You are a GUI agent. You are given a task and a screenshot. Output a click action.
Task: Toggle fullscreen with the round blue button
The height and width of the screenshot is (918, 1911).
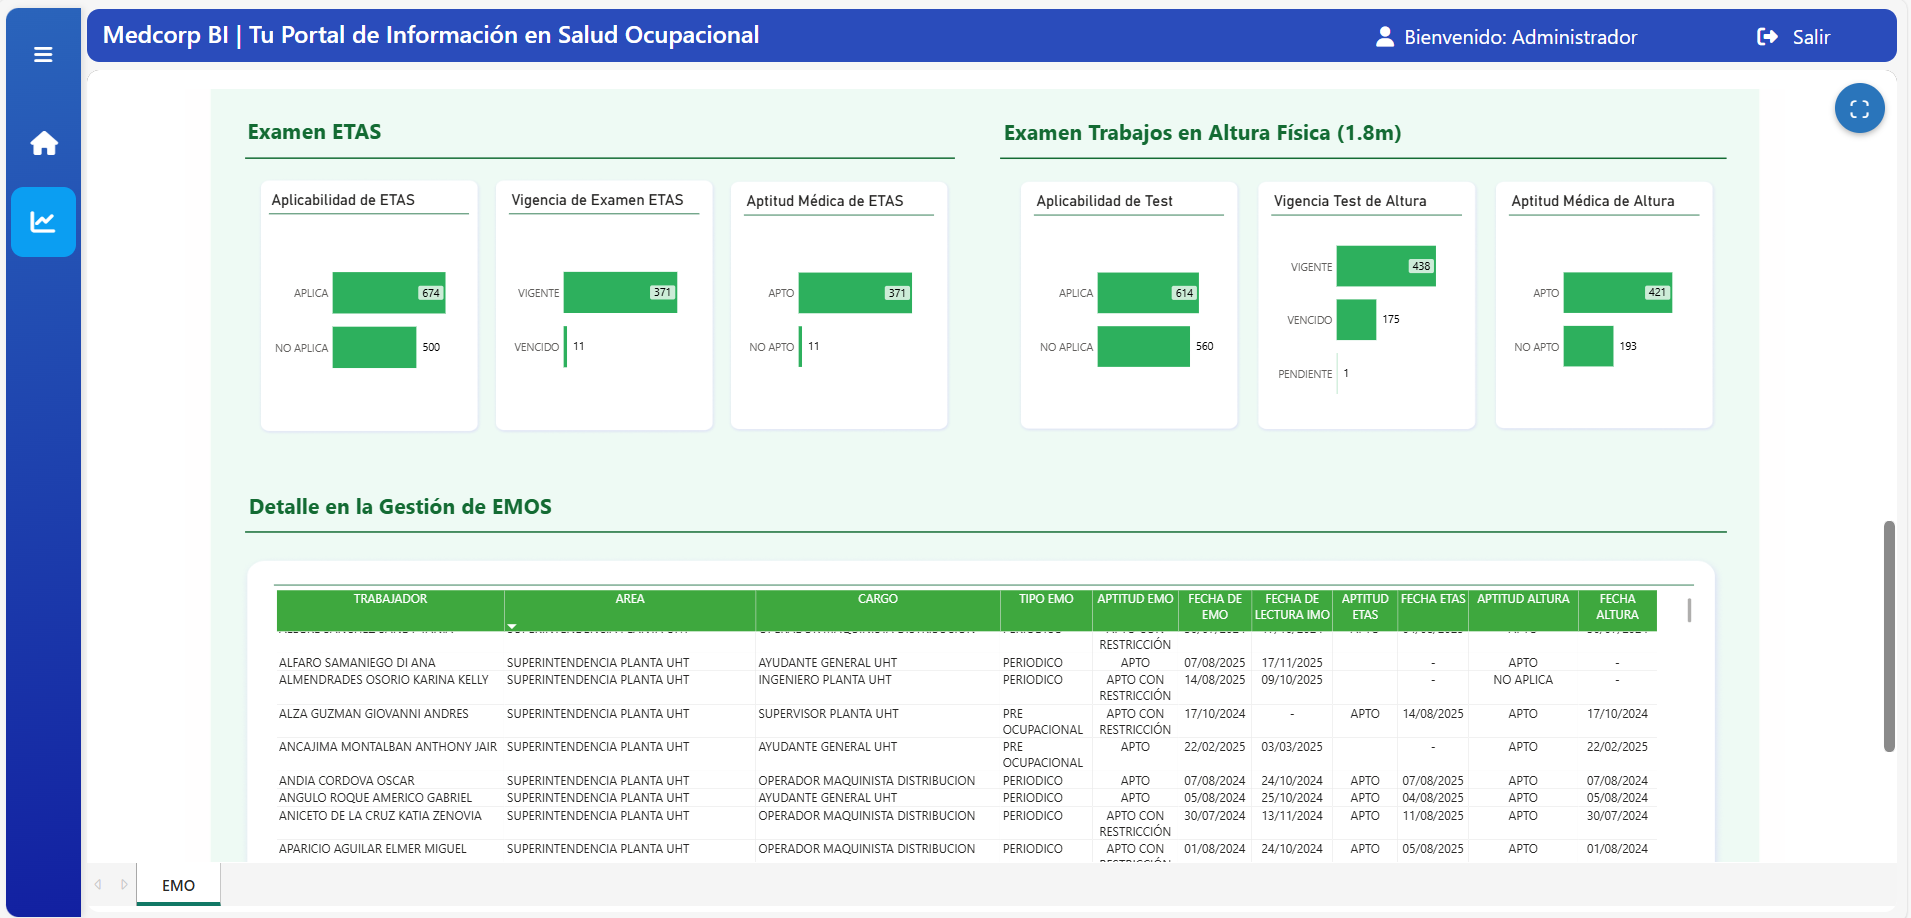1858,109
